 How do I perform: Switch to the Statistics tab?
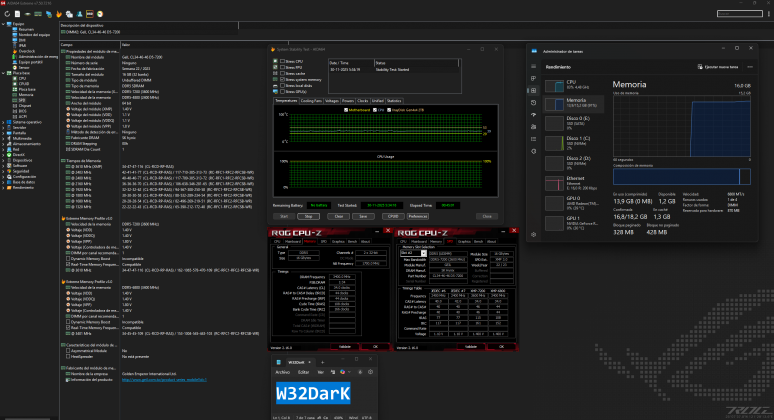coord(395,100)
